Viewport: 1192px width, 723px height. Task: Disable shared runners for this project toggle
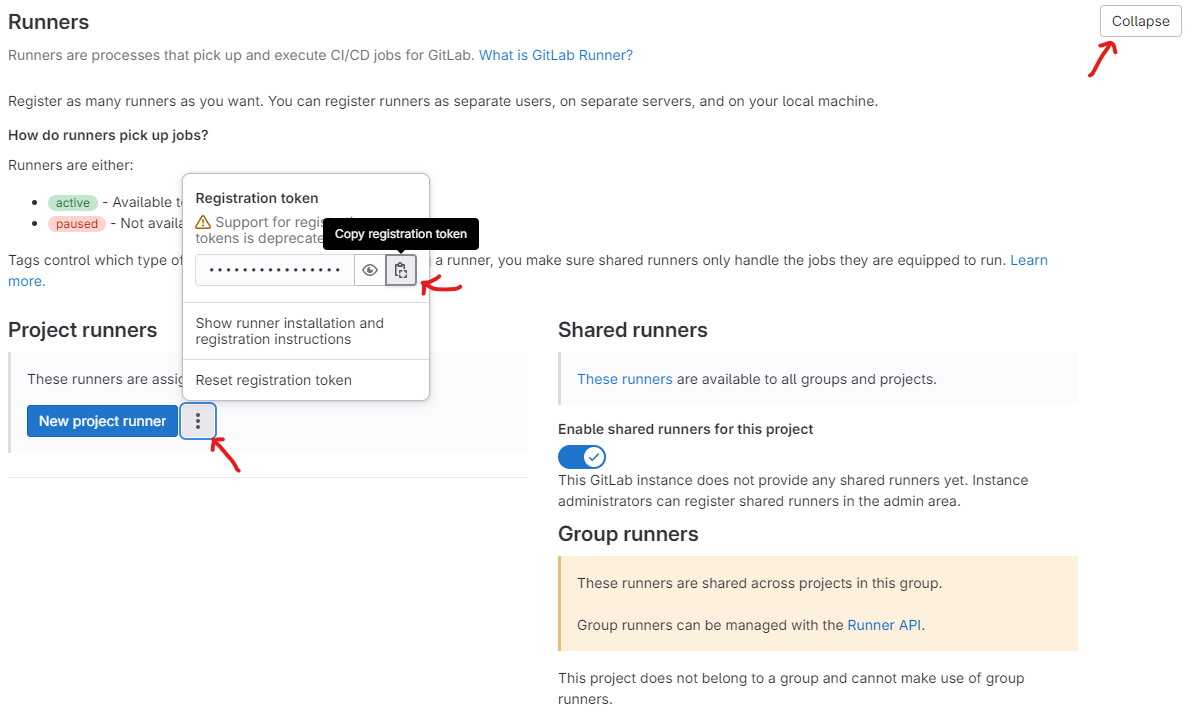point(582,457)
